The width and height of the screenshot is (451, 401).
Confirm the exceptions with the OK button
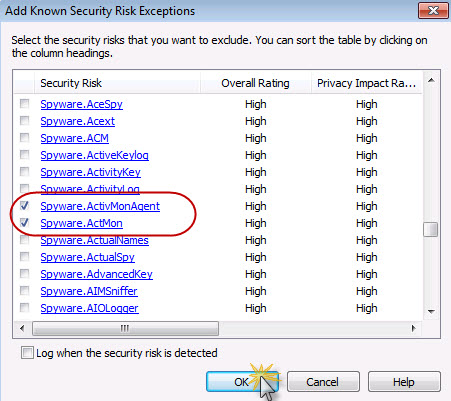click(242, 382)
